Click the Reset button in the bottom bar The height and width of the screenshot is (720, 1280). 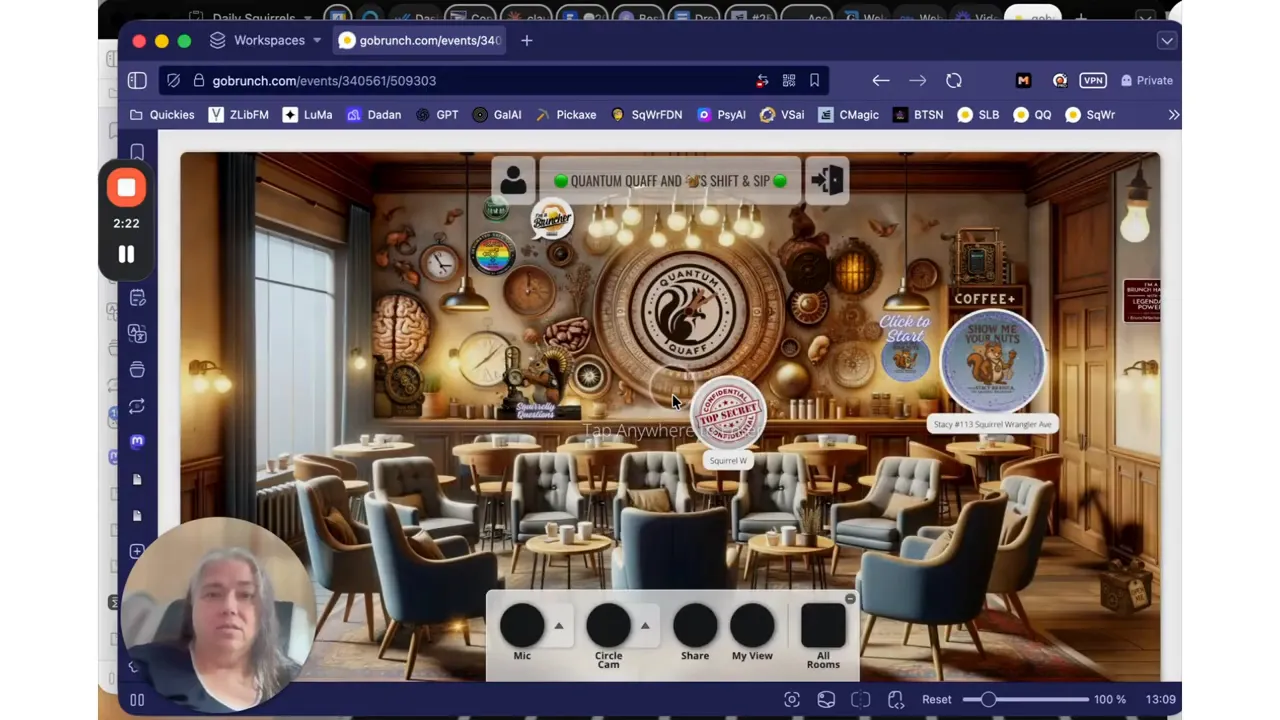(936, 699)
